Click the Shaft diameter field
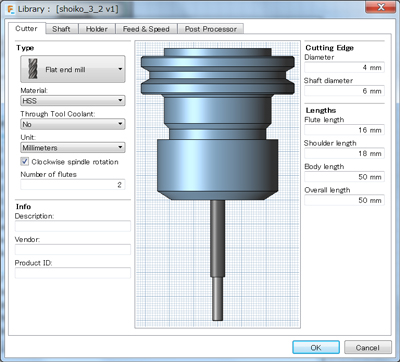This screenshot has height=362, width=400. coord(344,91)
